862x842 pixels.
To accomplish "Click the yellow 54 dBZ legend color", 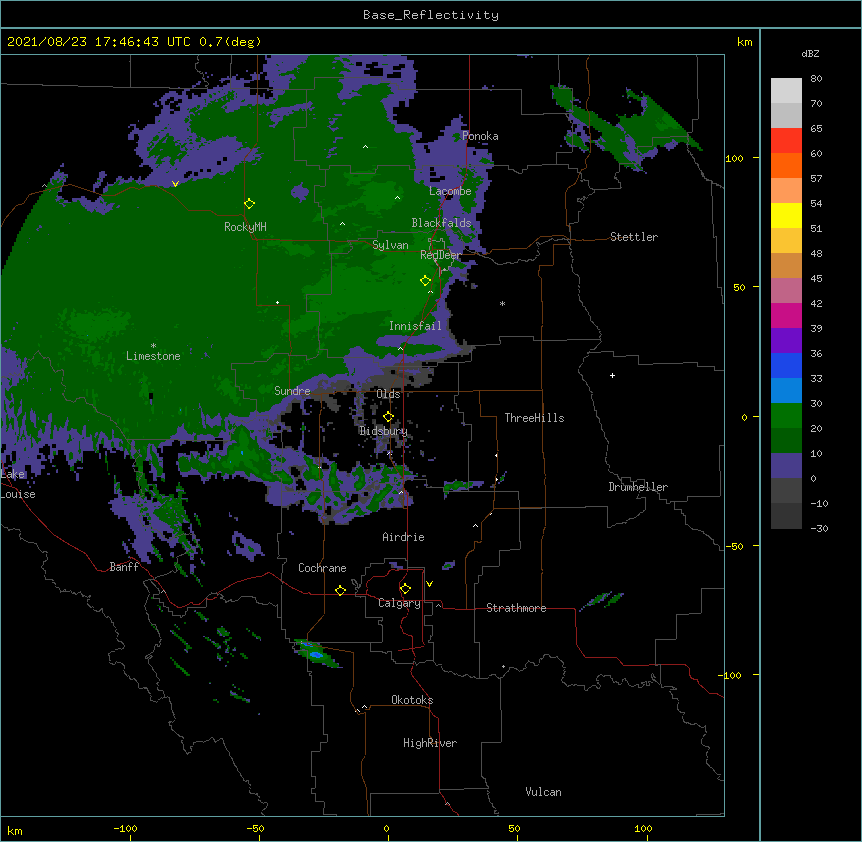I will [786, 216].
